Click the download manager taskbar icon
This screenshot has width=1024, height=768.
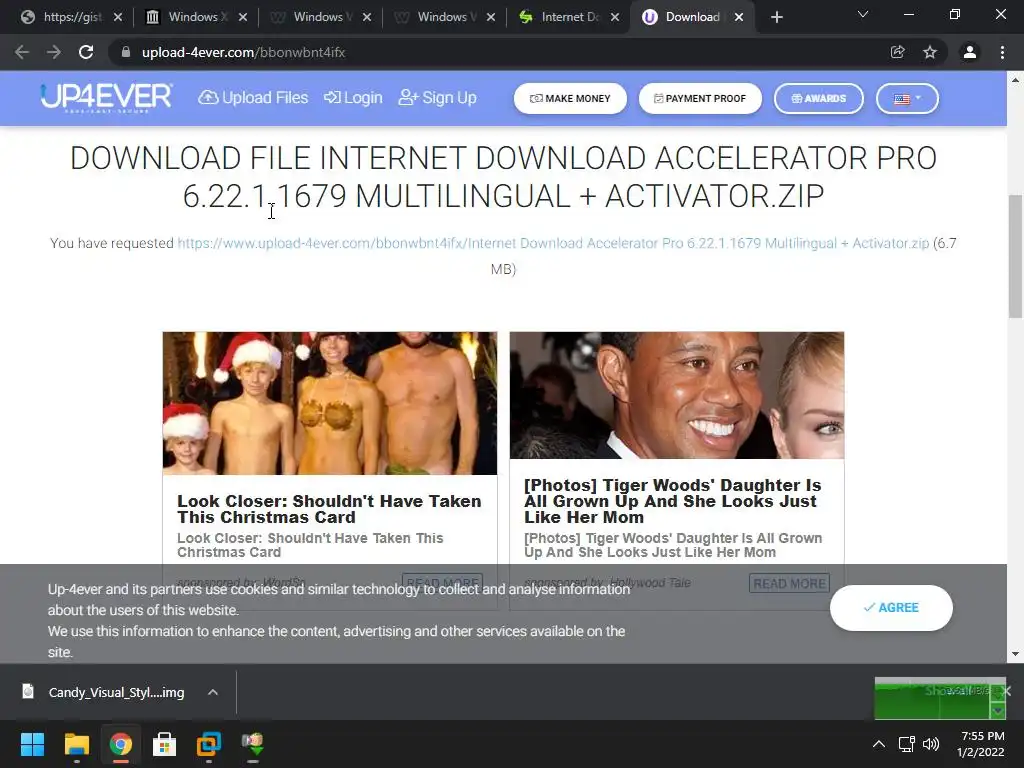[253, 744]
